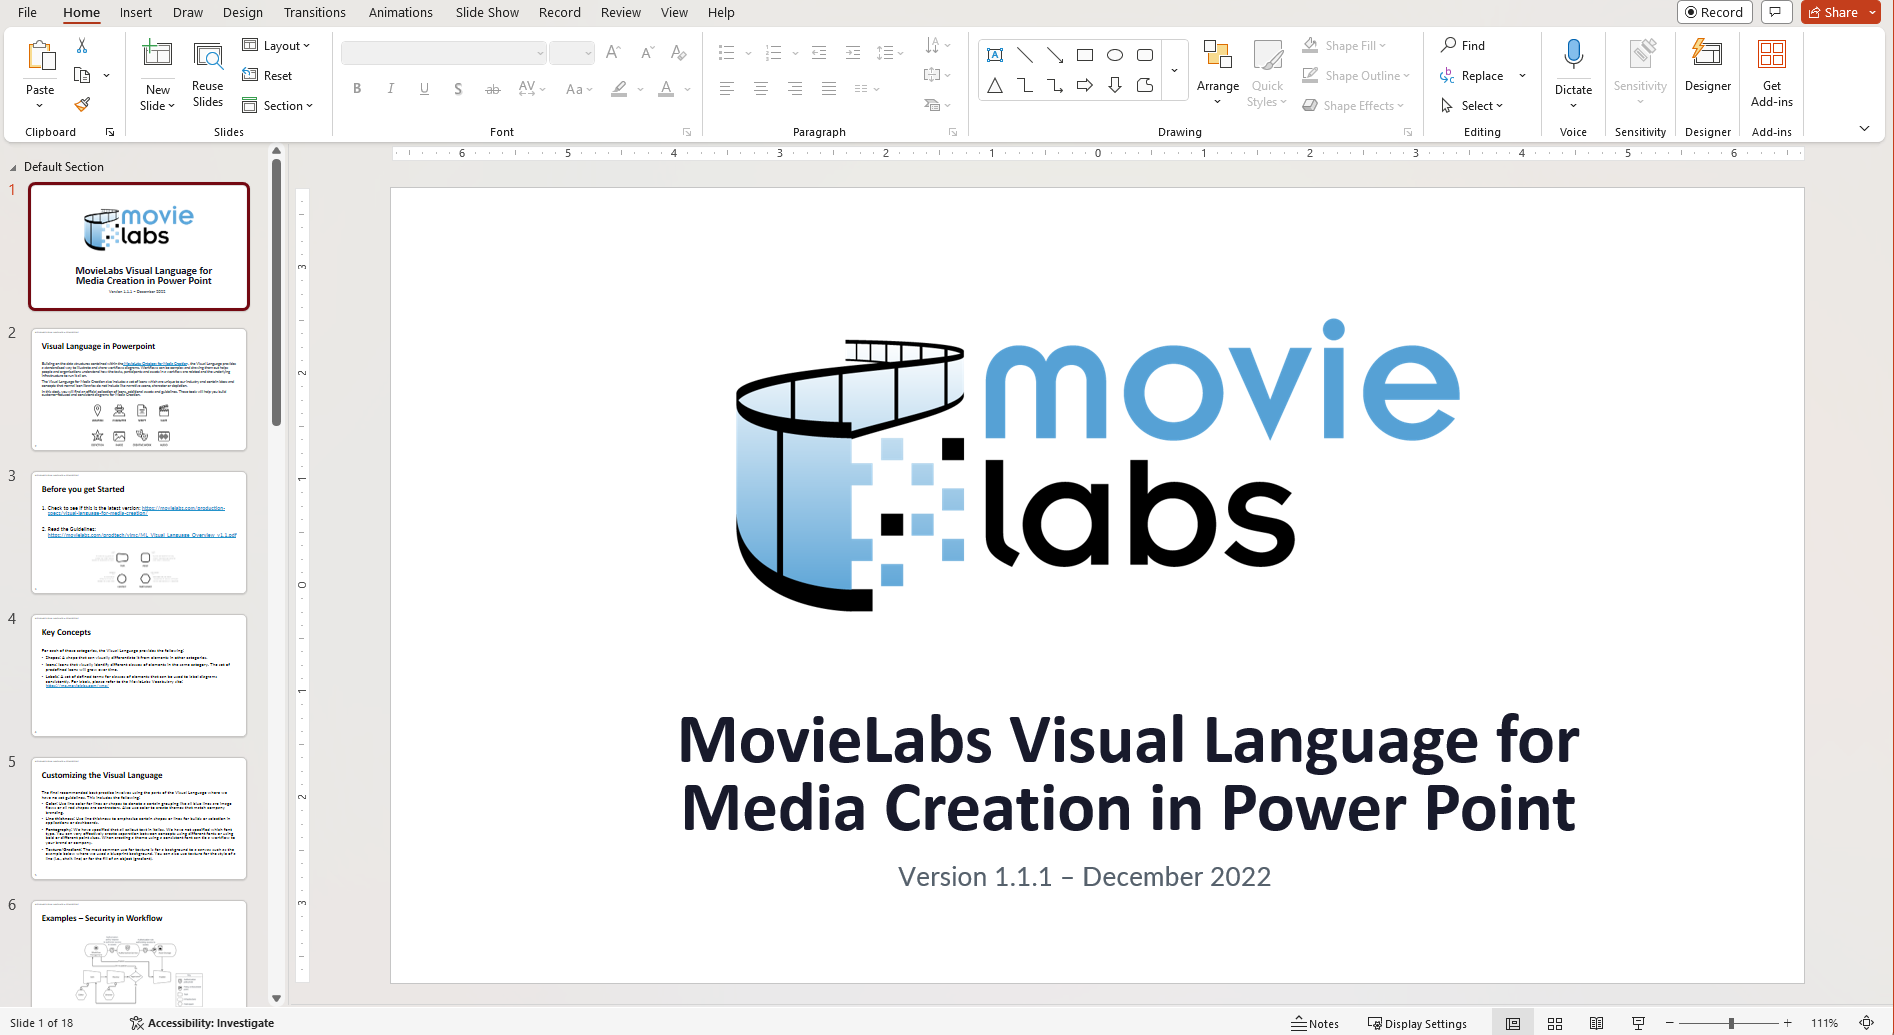Image resolution: width=1894 pixels, height=1035 pixels.
Task: Click the Share button
Action: pos(1832,12)
